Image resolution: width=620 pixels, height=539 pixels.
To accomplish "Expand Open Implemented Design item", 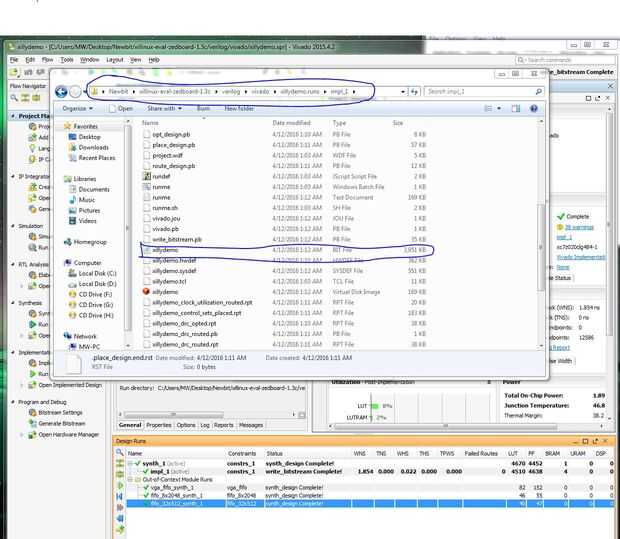I will 22,385.
